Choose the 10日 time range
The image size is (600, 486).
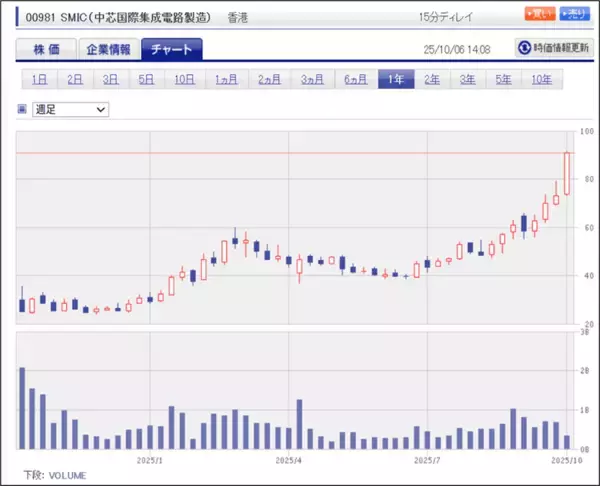183,79
